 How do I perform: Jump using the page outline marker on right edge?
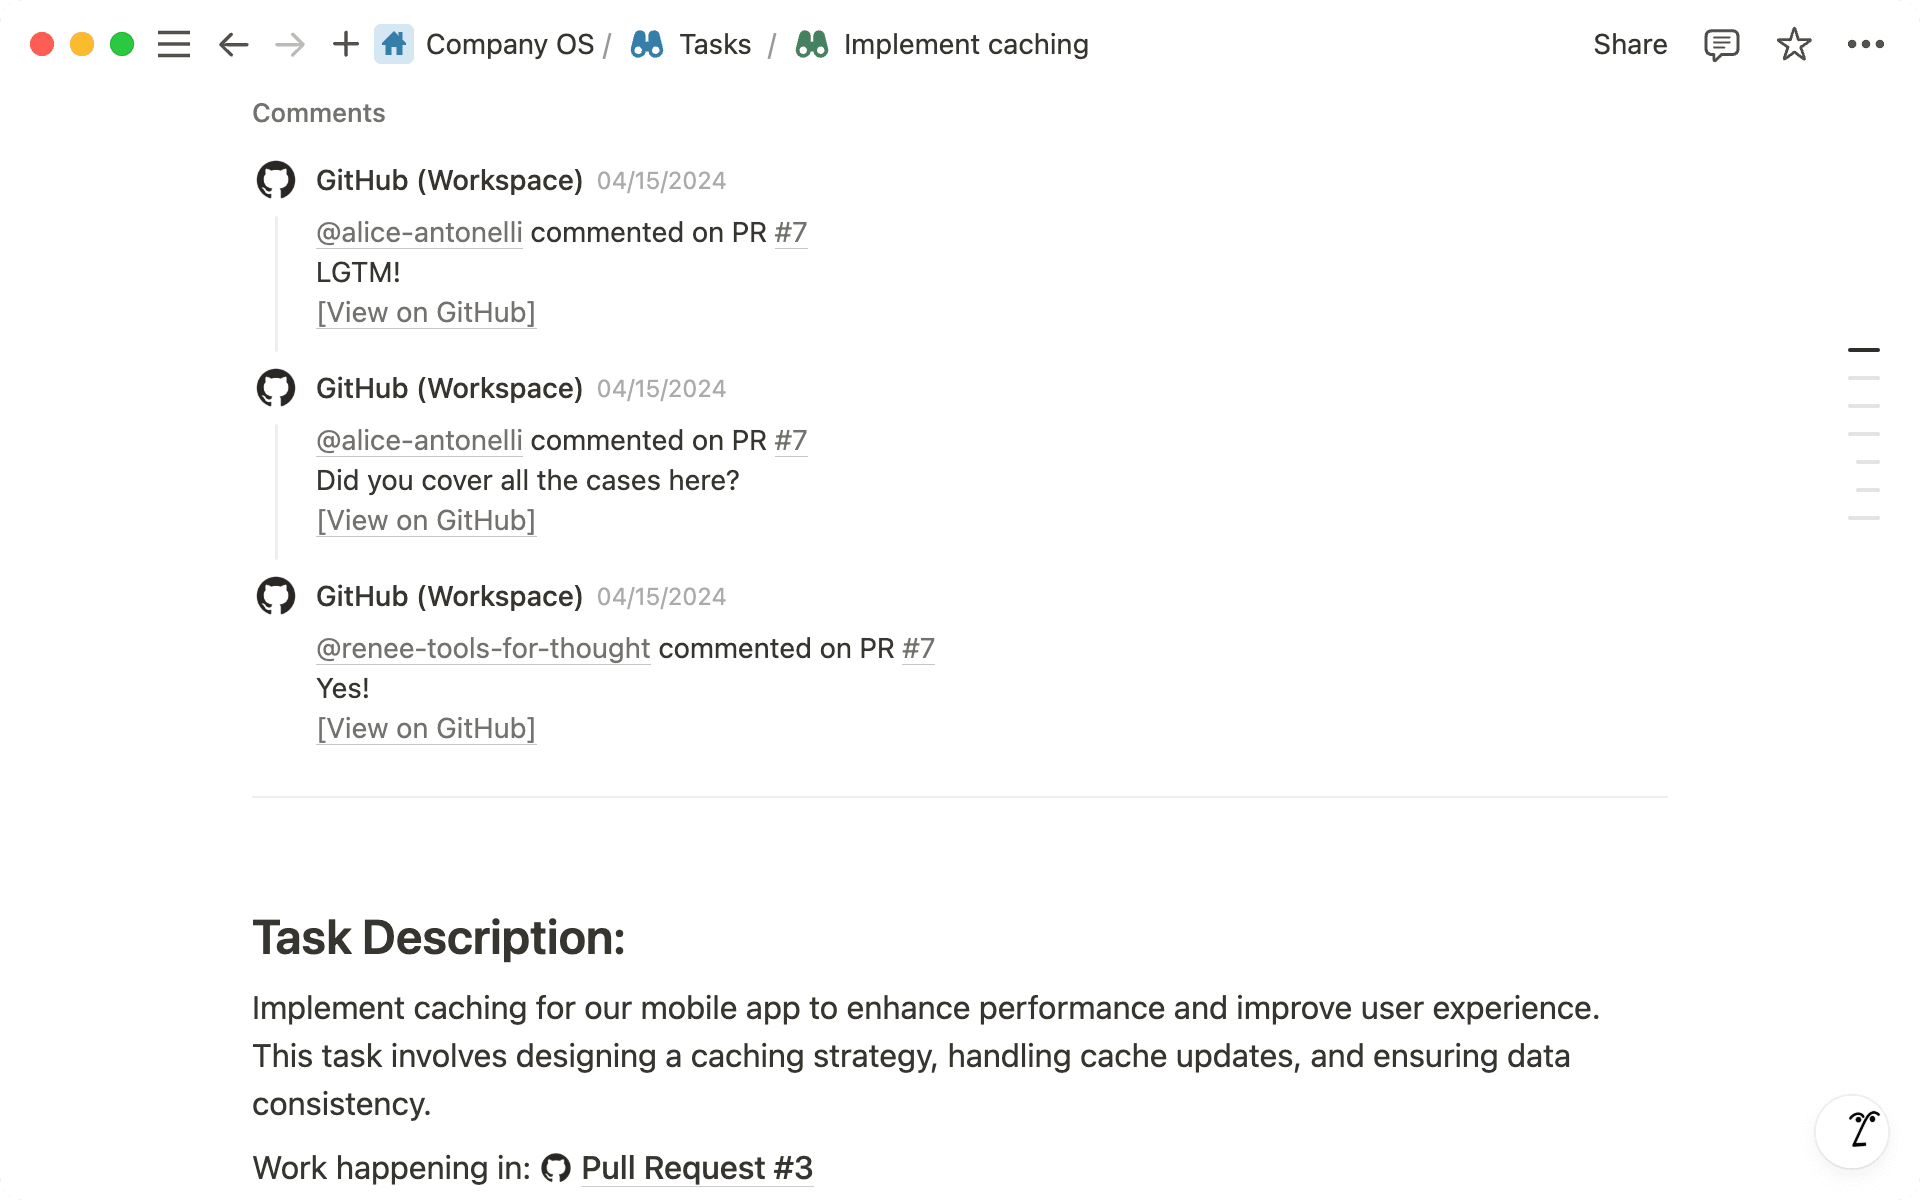click(1863, 350)
